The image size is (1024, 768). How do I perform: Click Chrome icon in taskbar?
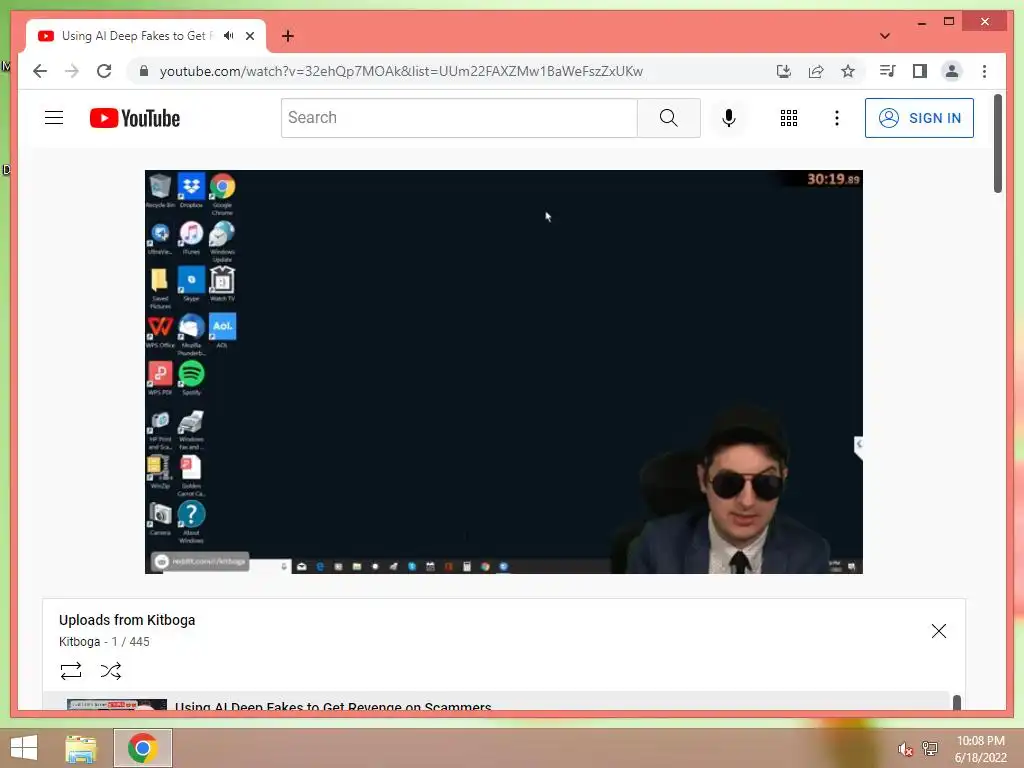[142, 748]
